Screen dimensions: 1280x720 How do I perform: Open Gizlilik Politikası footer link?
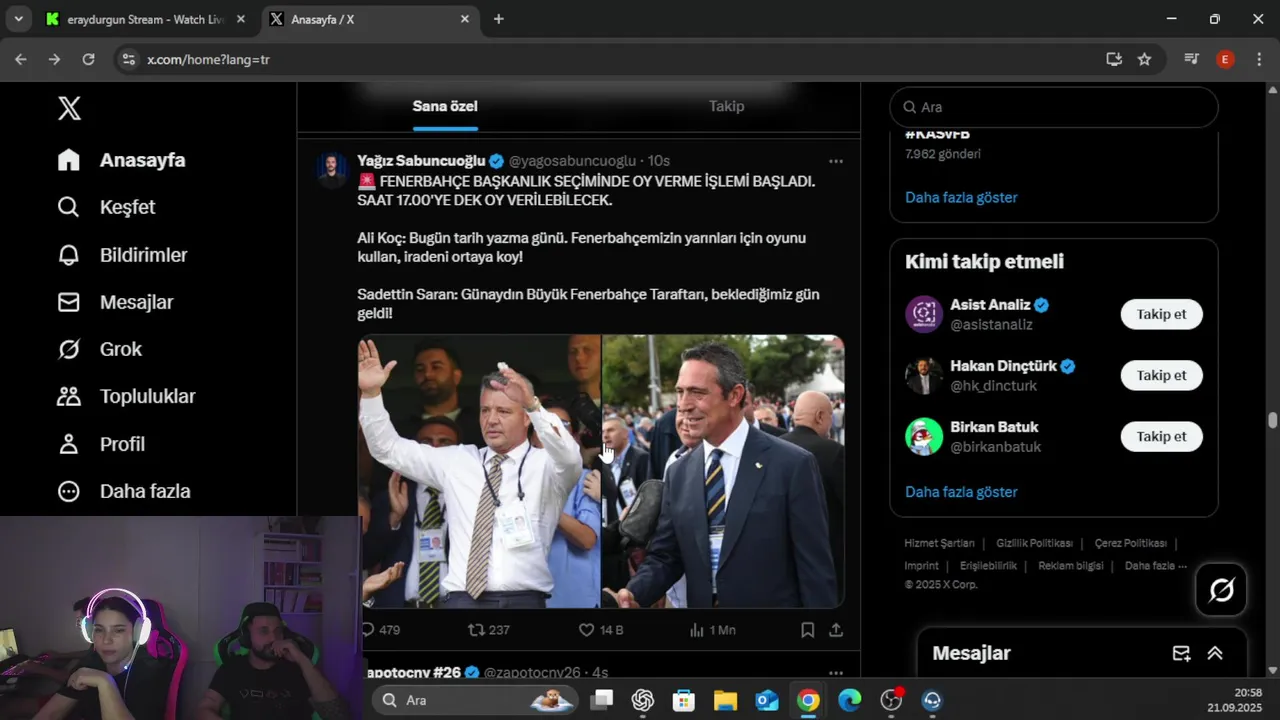tap(1034, 543)
